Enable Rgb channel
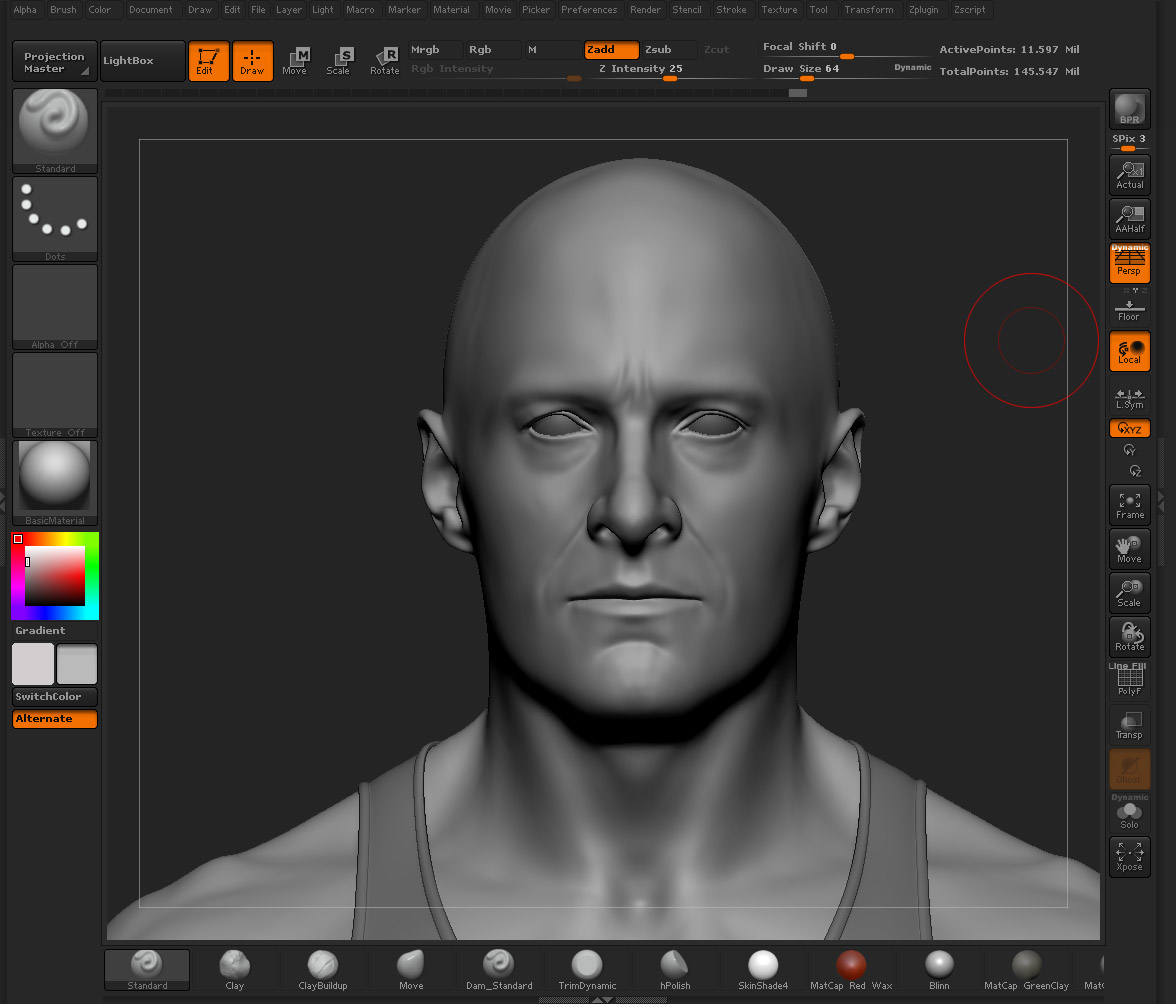The height and width of the screenshot is (1004, 1176). pyautogui.click(x=494, y=49)
